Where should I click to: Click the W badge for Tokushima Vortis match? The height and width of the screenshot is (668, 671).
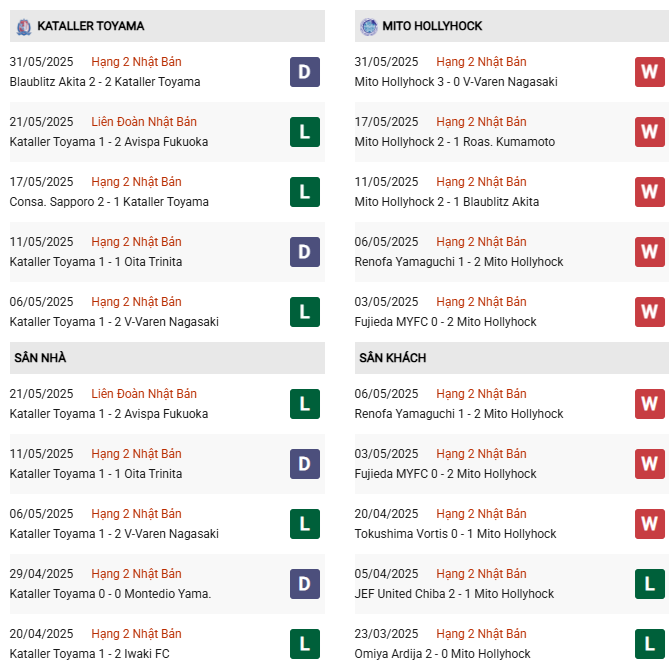tap(650, 524)
